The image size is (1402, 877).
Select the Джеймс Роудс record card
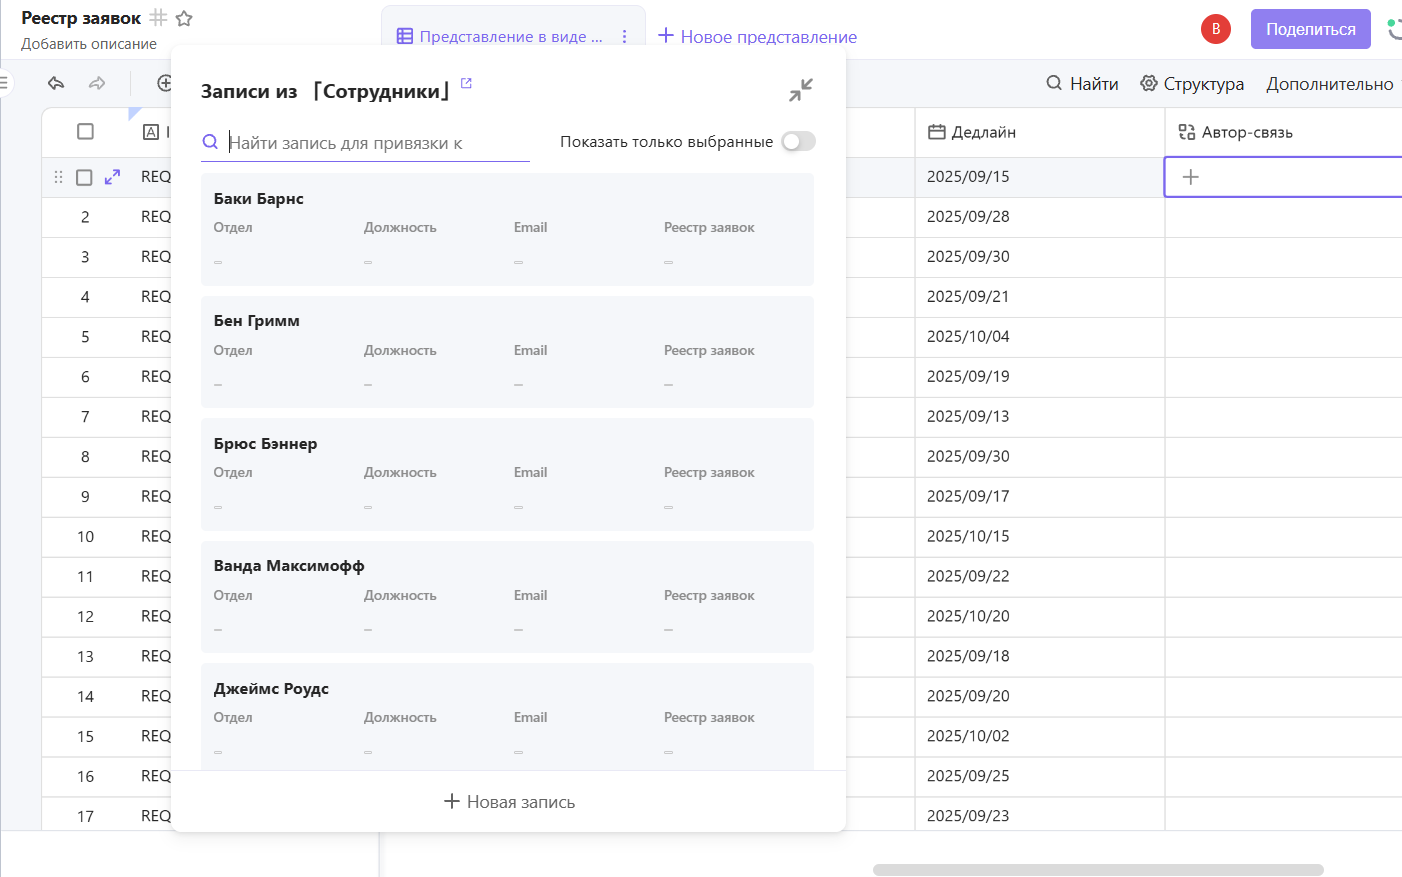click(x=507, y=716)
